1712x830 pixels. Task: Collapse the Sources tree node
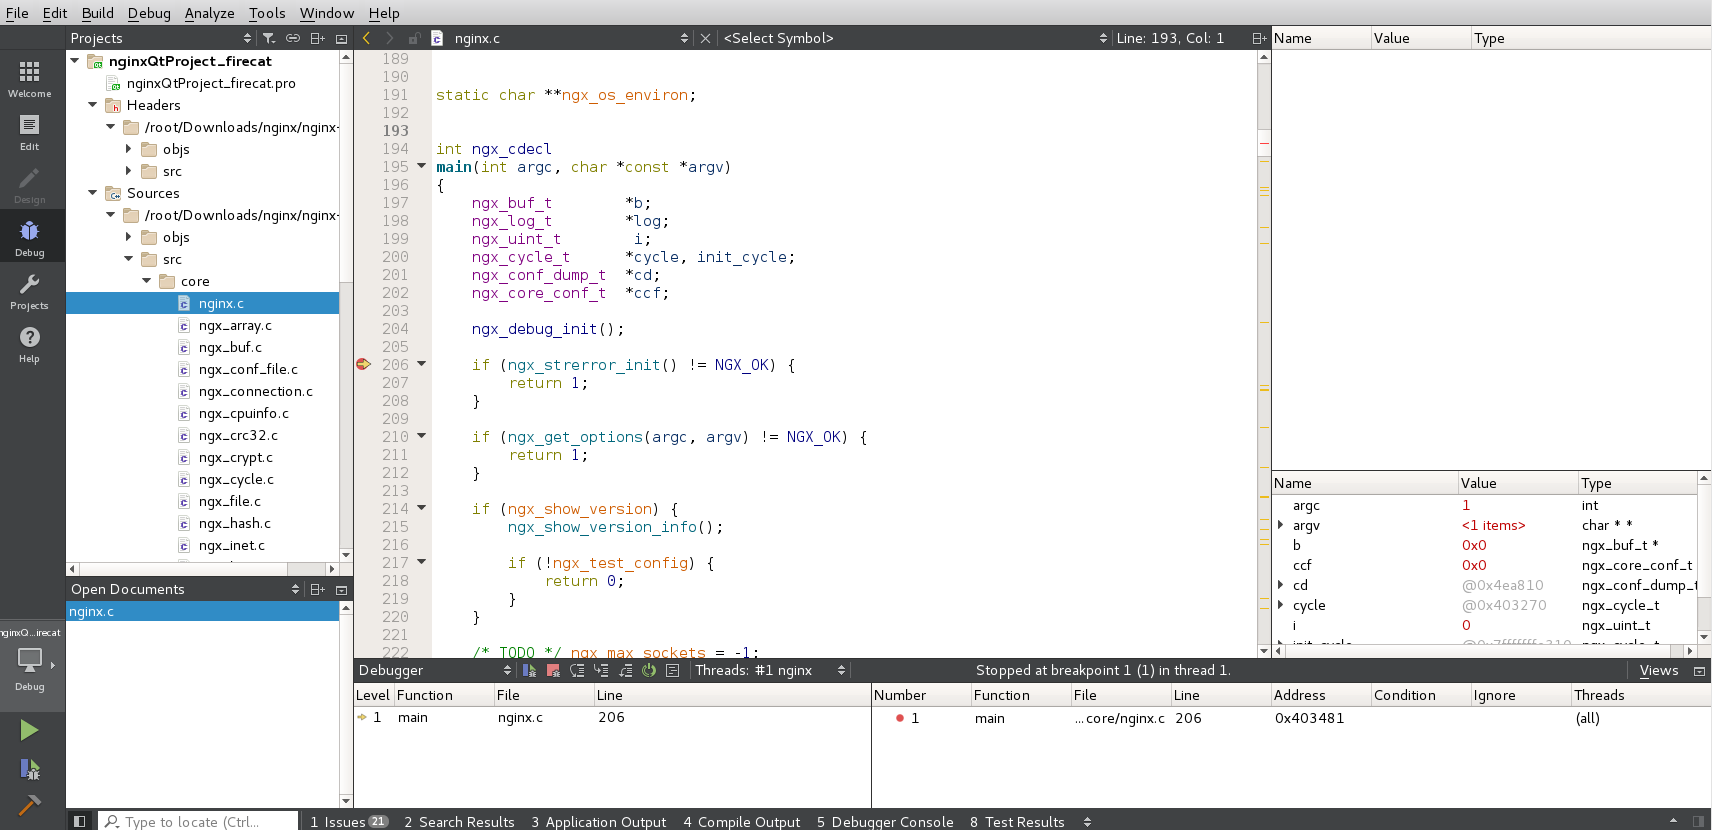pos(93,193)
